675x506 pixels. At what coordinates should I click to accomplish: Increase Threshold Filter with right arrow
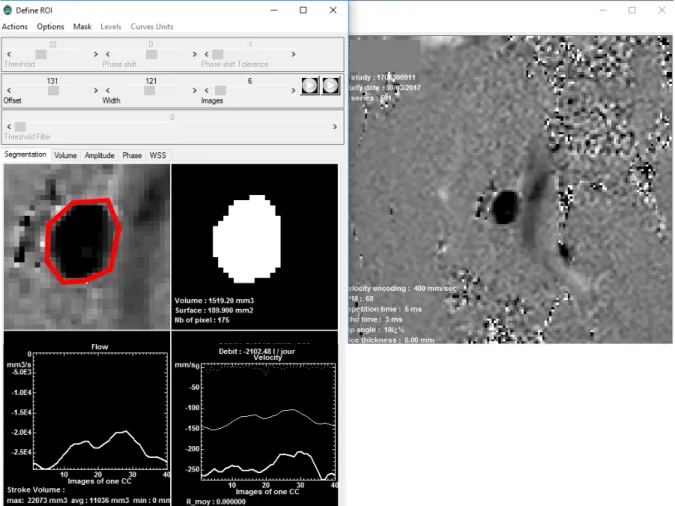(334, 127)
